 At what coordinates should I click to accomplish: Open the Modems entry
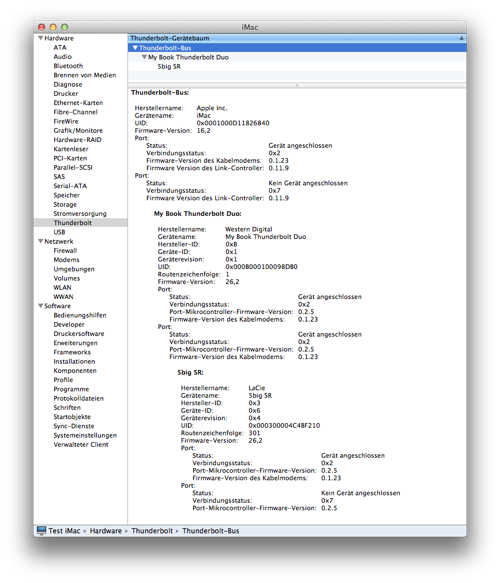[x=67, y=260]
